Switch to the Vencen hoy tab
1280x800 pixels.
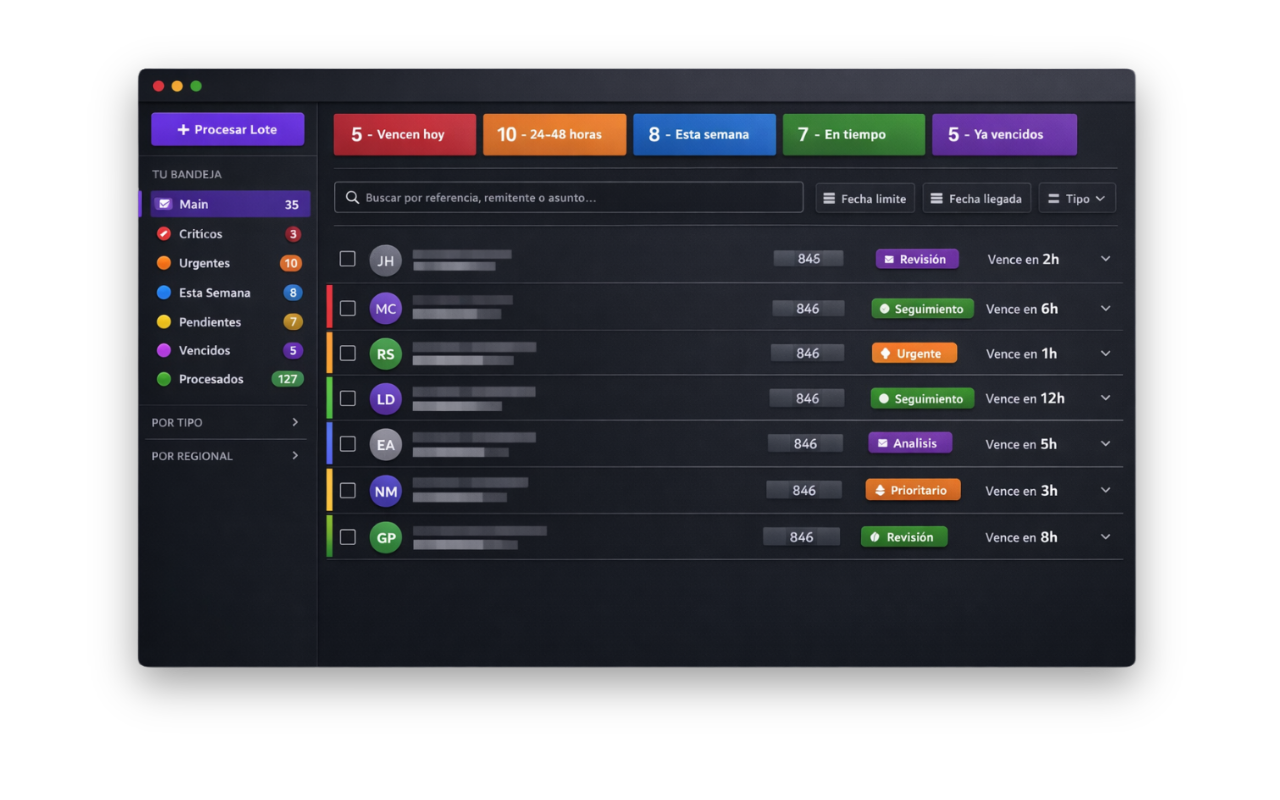pos(404,134)
